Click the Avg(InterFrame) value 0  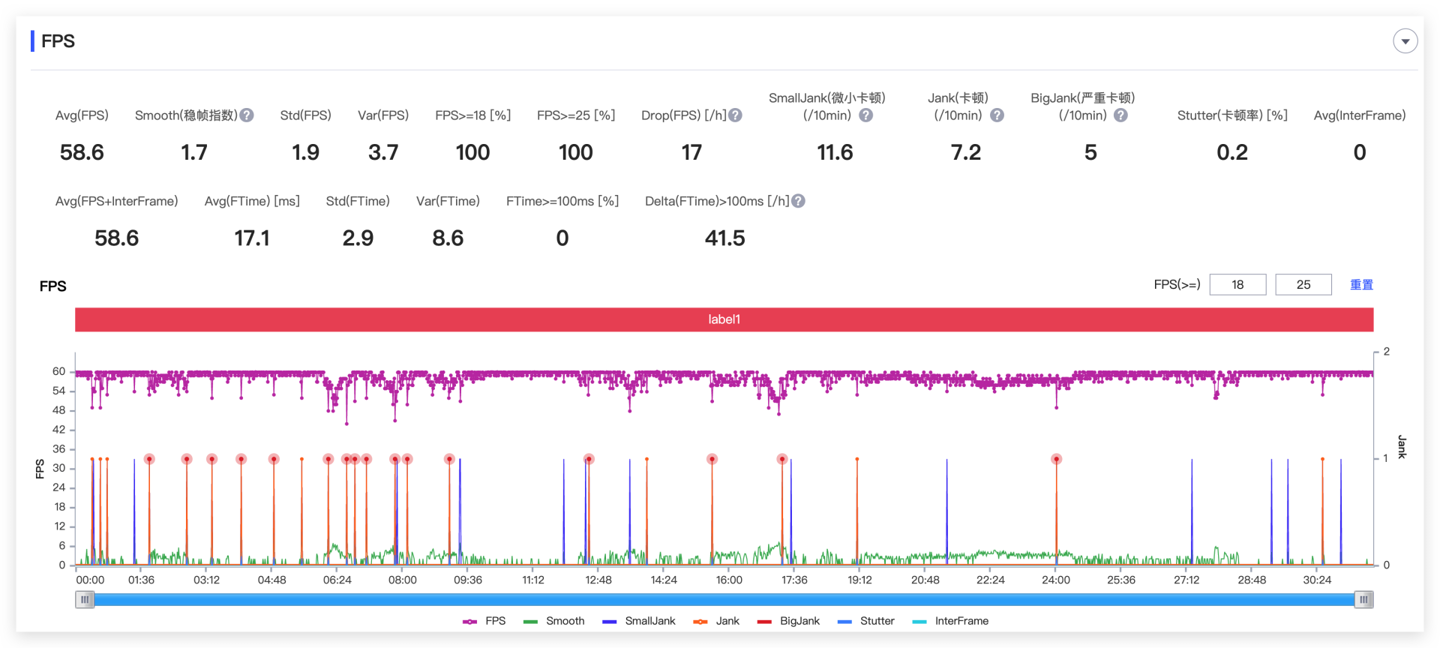1360,152
